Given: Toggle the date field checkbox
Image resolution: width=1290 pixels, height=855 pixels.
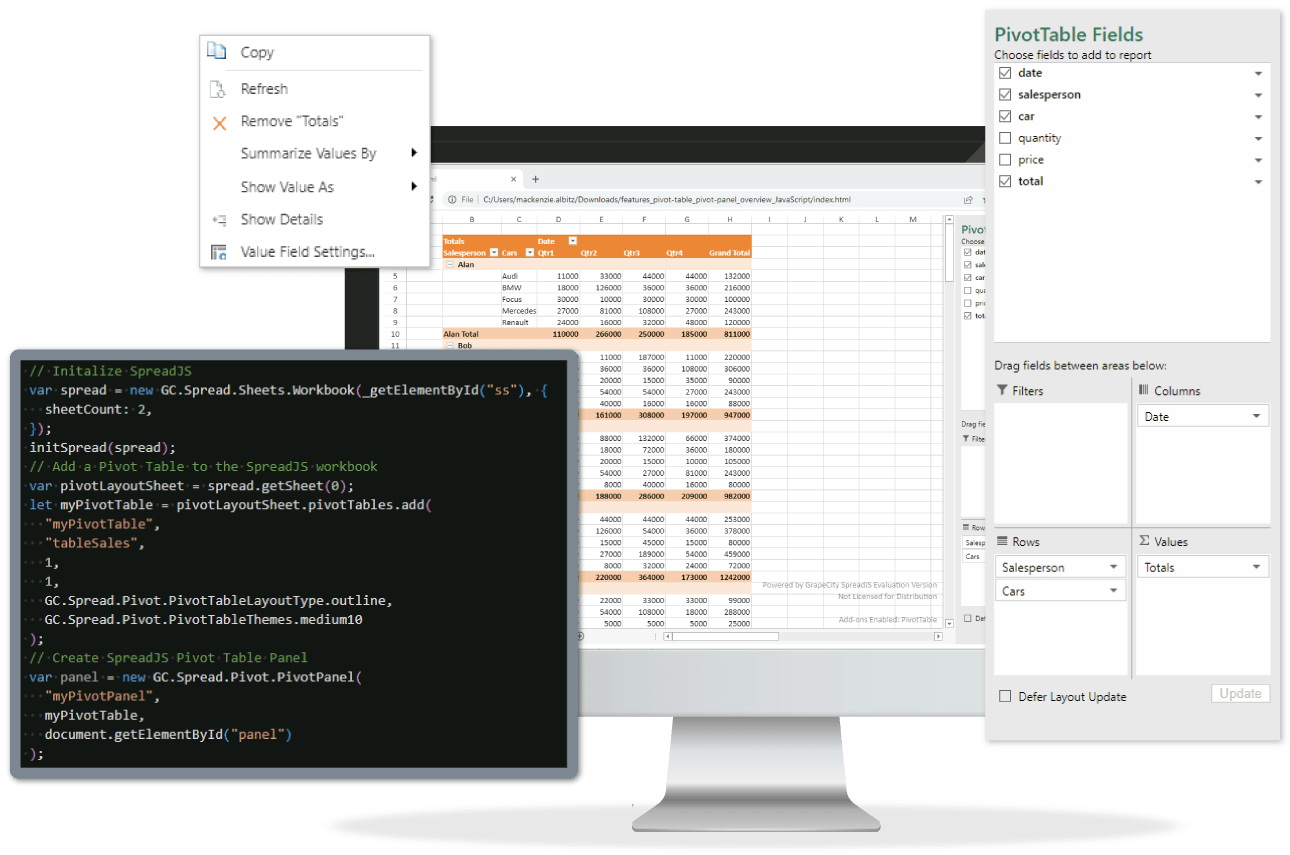Looking at the screenshot, I should (x=1005, y=73).
